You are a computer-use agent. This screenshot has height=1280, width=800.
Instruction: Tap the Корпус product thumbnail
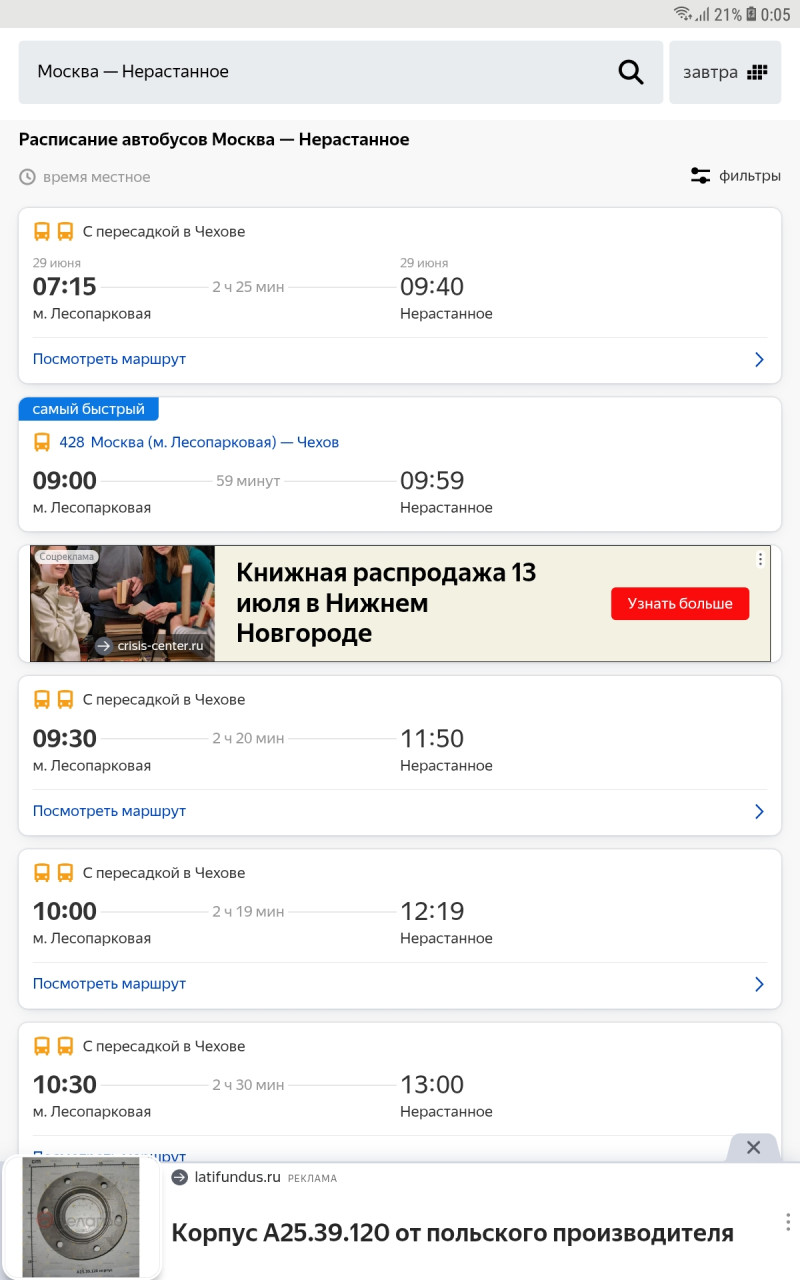pos(82,1217)
